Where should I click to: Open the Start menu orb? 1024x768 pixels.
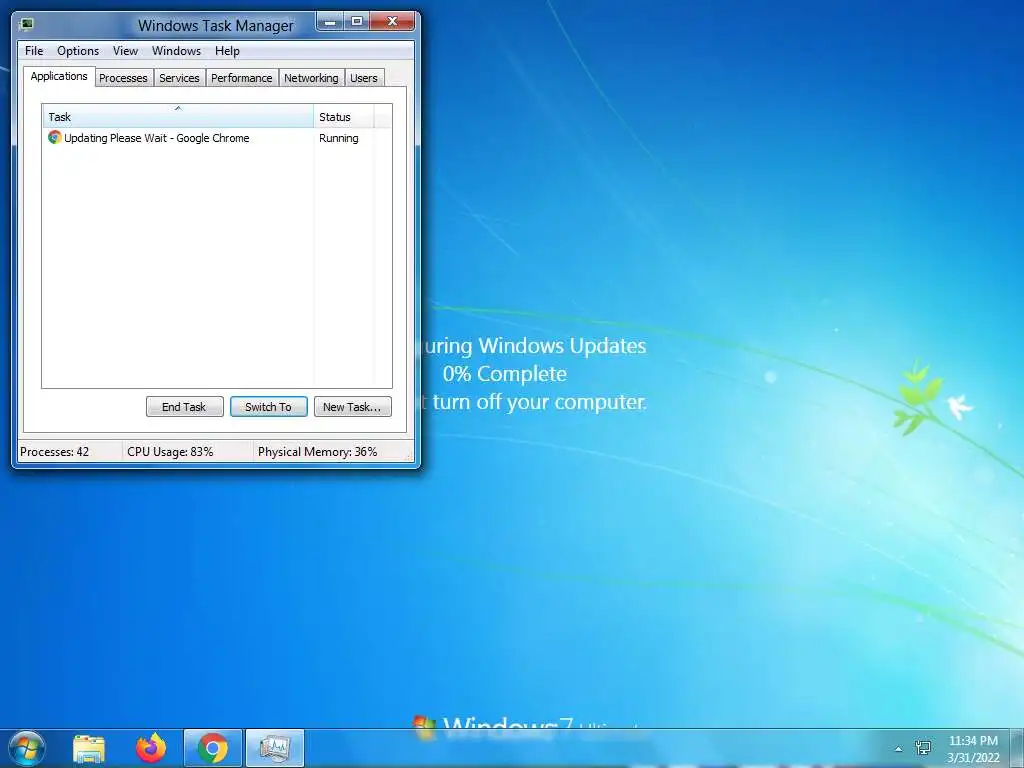pyautogui.click(x=27, y=748)
